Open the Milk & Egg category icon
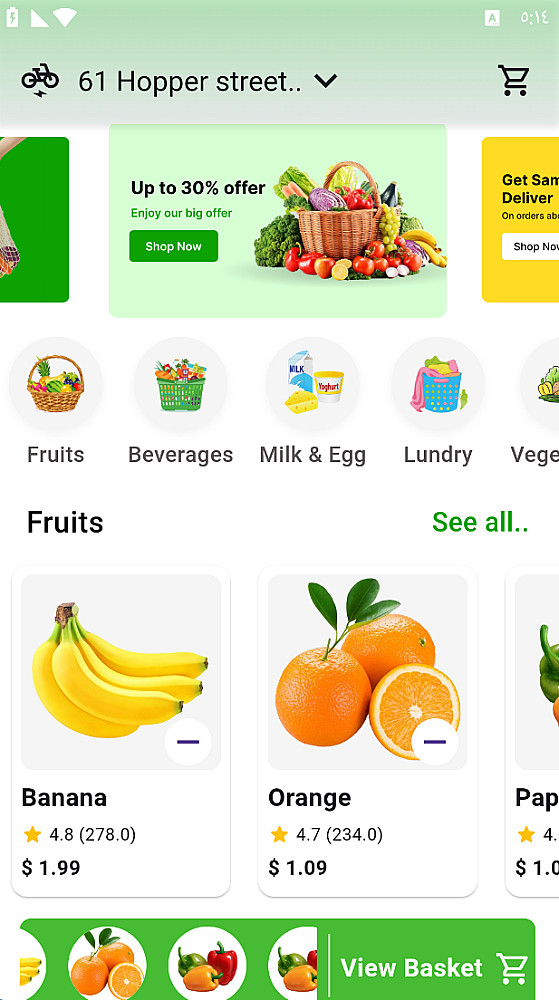 coord(312,384)
